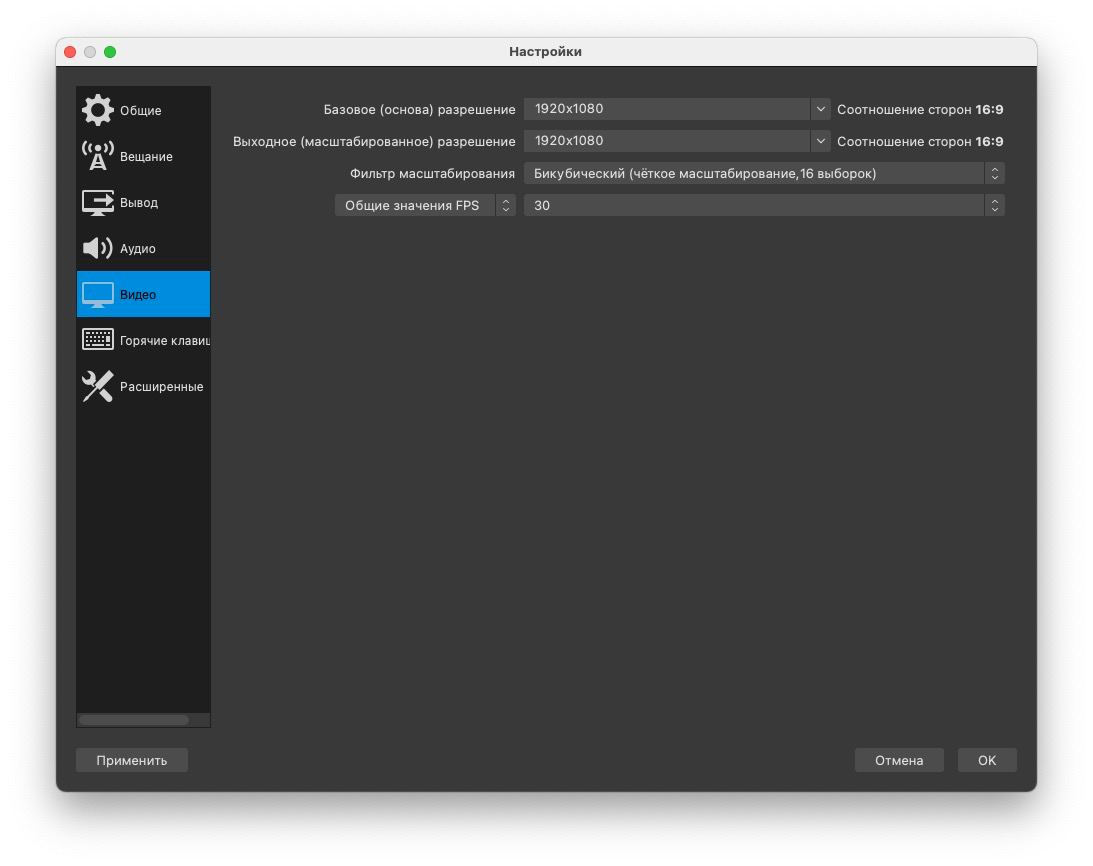Click the Выходное (масштабированное) разрешение label
The width and height of the screenshot is (1093, 866).
coord(374,142)
